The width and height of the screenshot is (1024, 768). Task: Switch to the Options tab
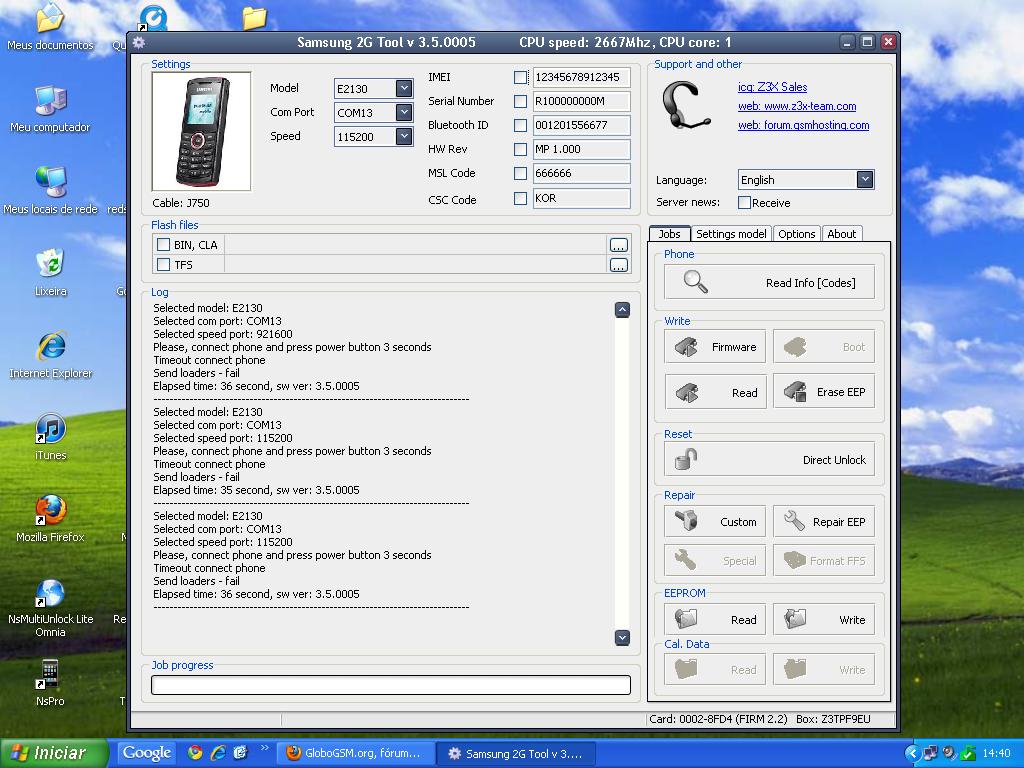797,234
